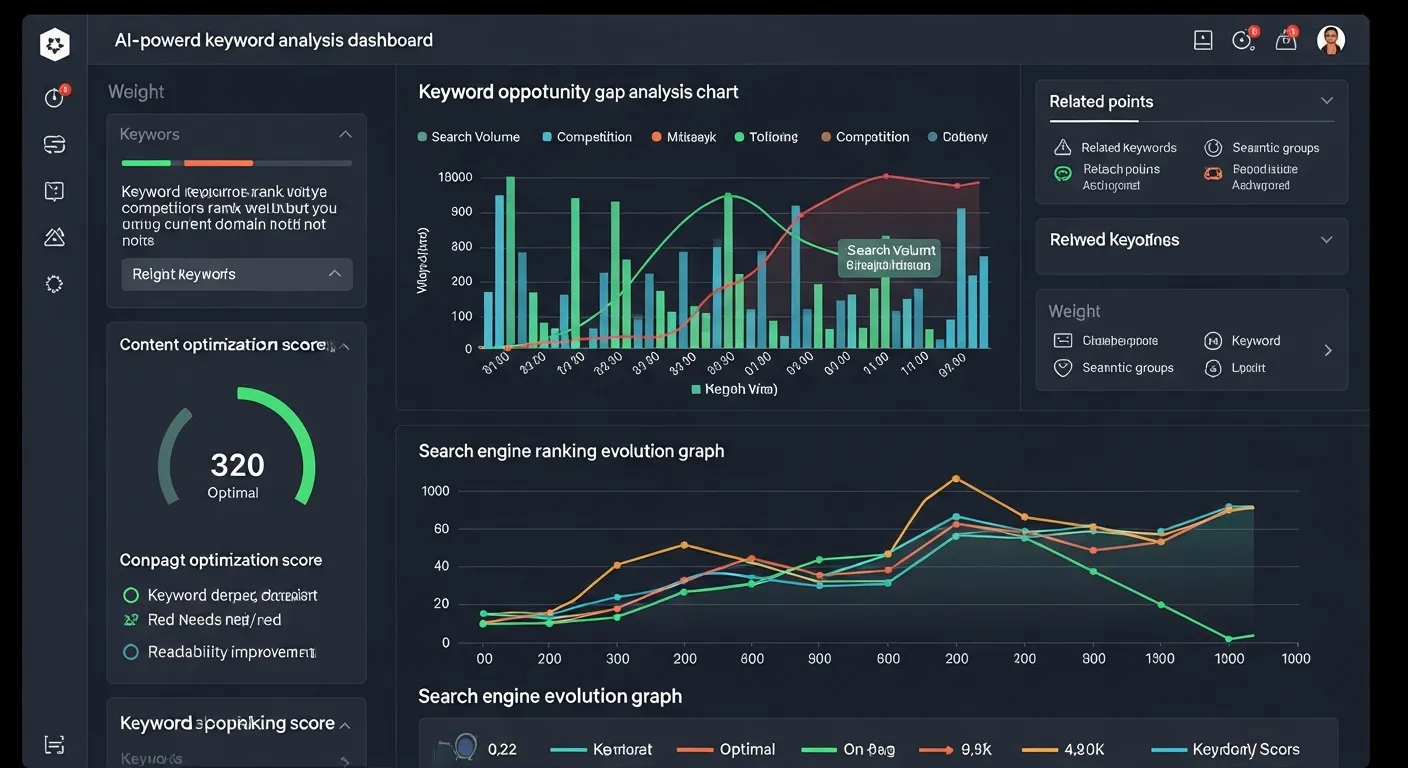The width and height of the screenshot is (1408, 768).
Task: Click the user profile avatar
Action: coord(1331,40)
